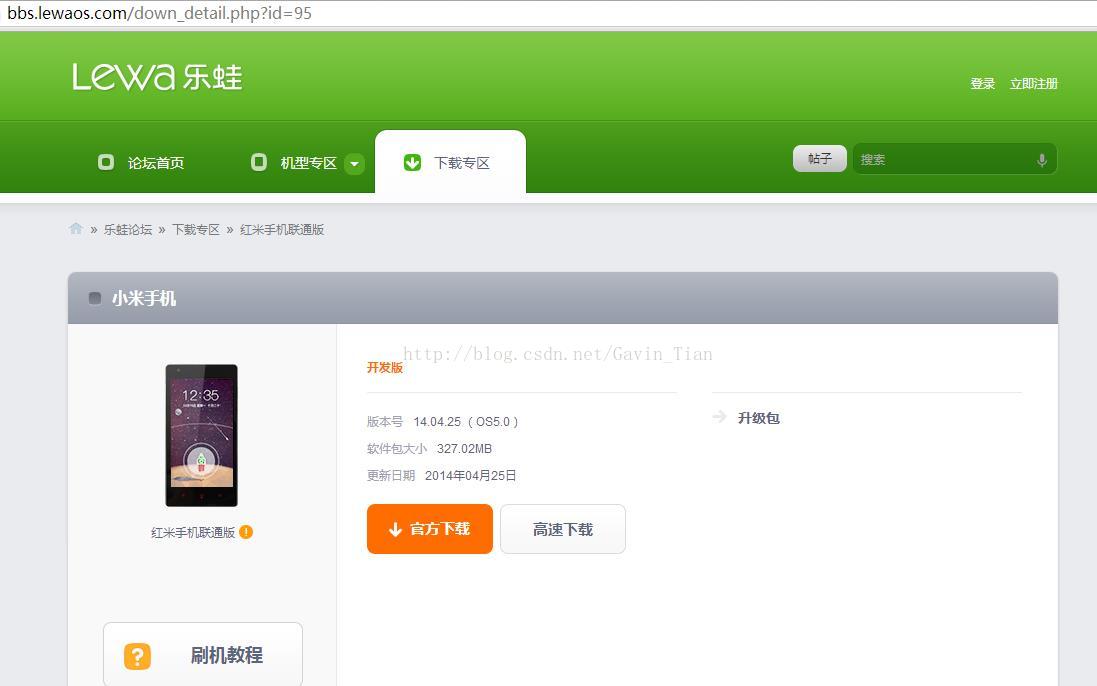Go to 论坛首页 forum home tab
1097x686 pixels.
155,163
